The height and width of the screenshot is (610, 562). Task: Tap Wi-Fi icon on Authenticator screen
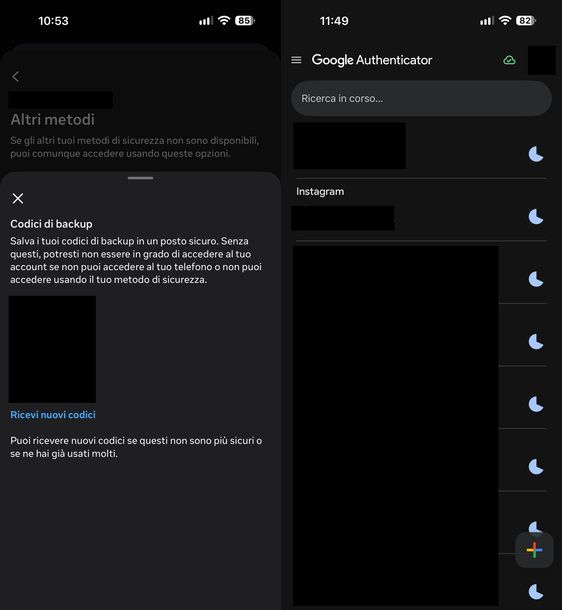505,21
